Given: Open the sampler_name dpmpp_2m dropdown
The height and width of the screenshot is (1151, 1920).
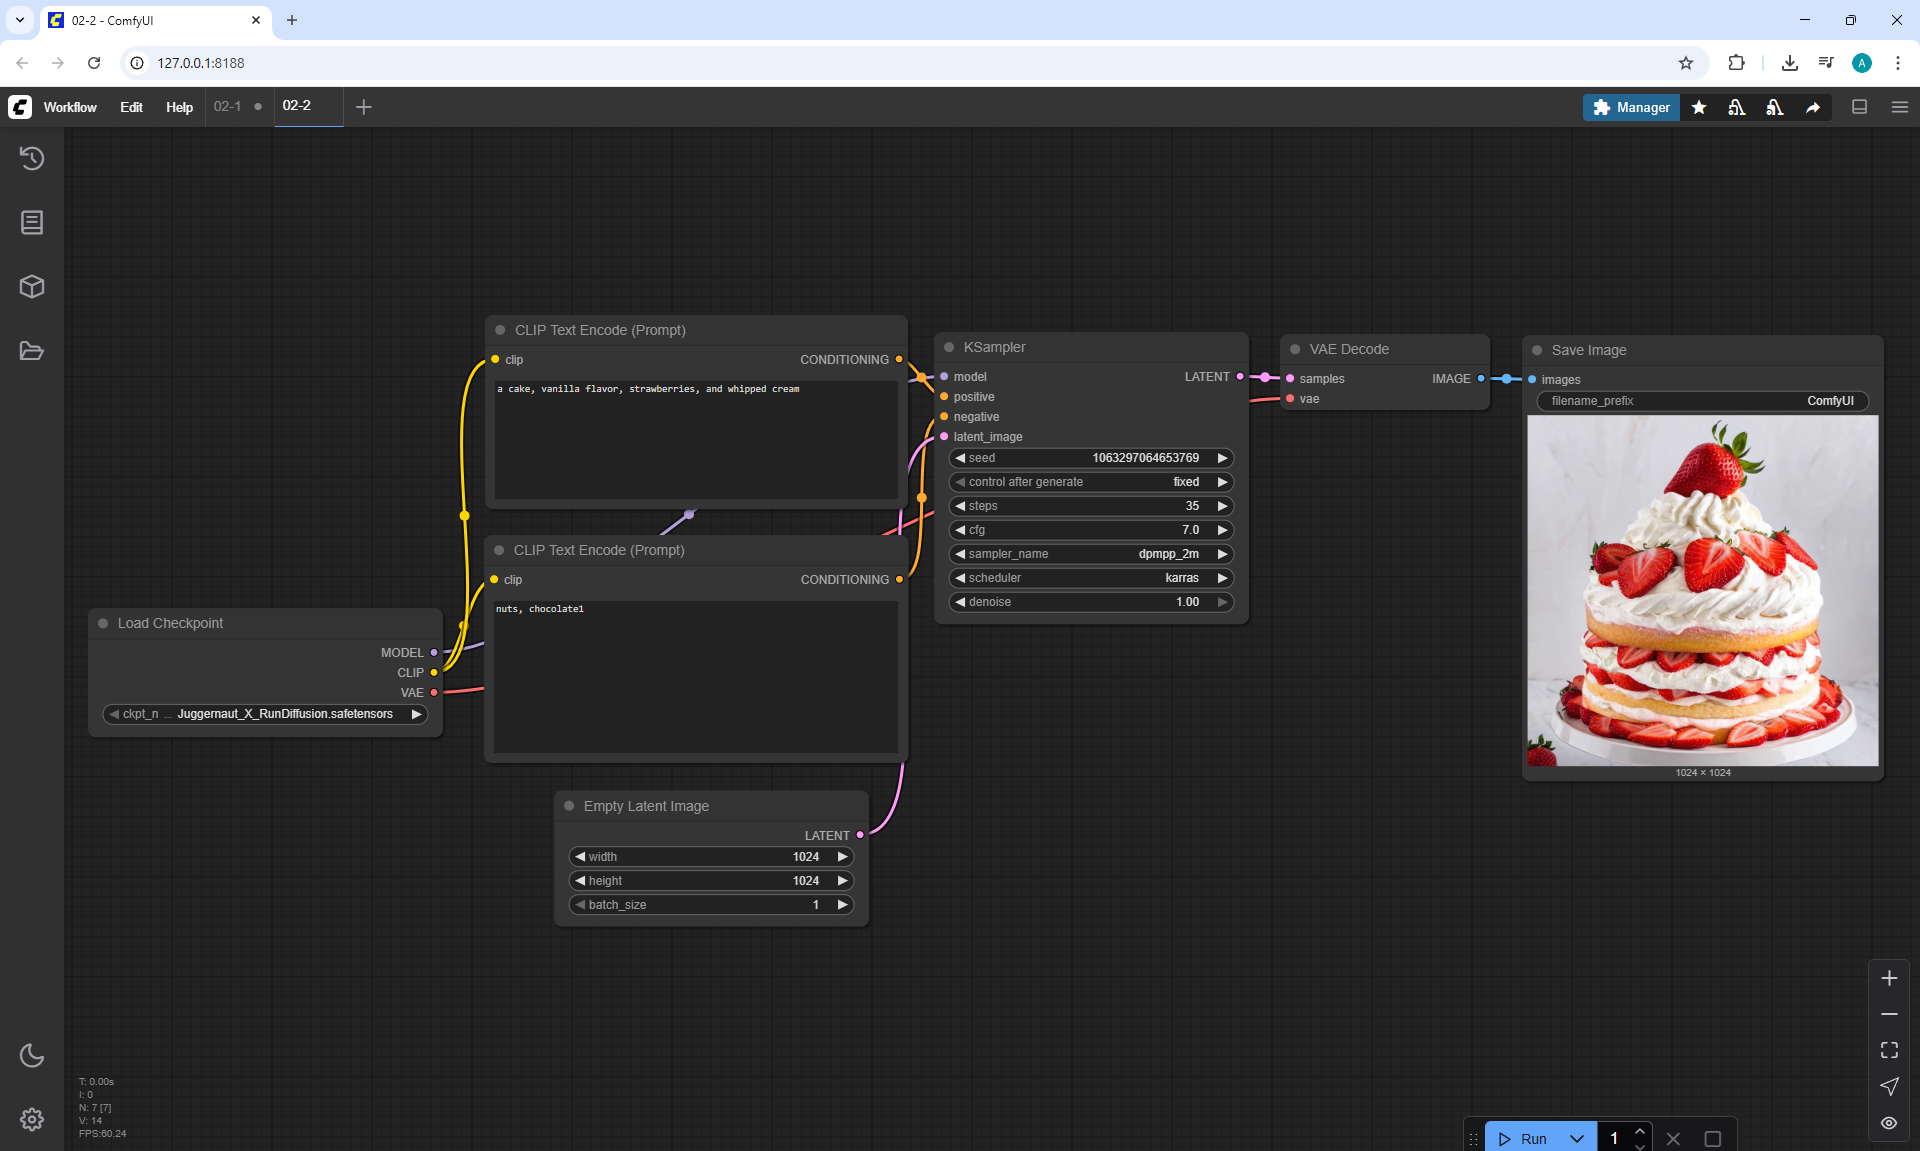Looking at the screenshot, I should tap(1090, 554).
